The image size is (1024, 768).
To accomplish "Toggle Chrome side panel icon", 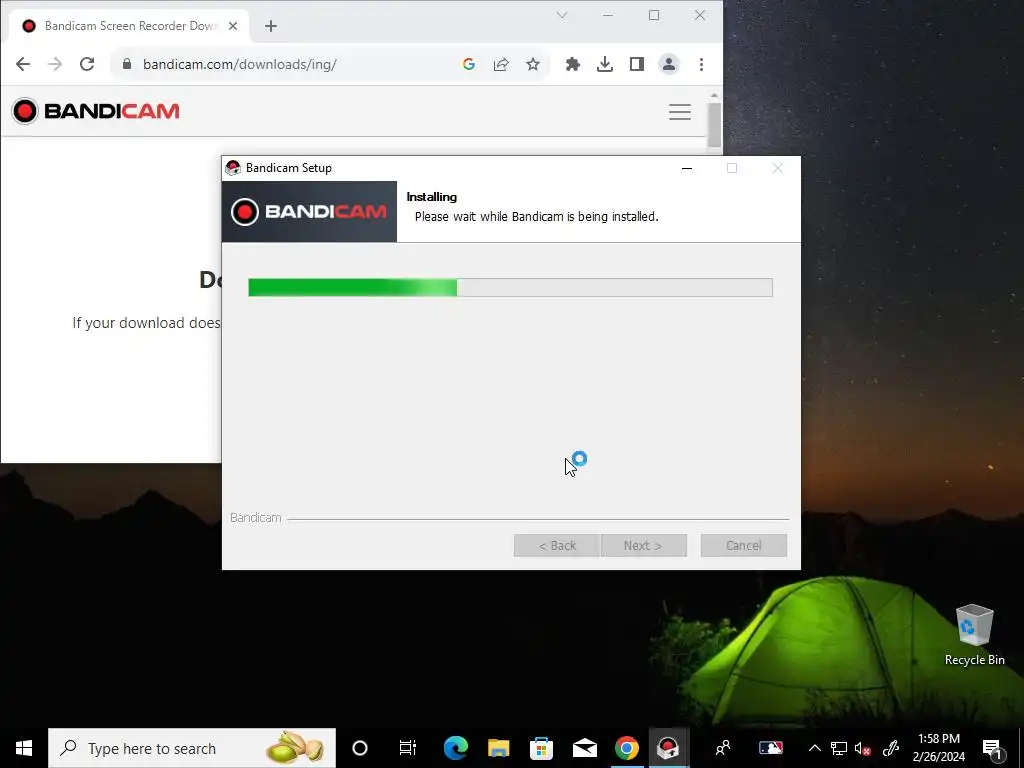I will click(x=637, y=64).
